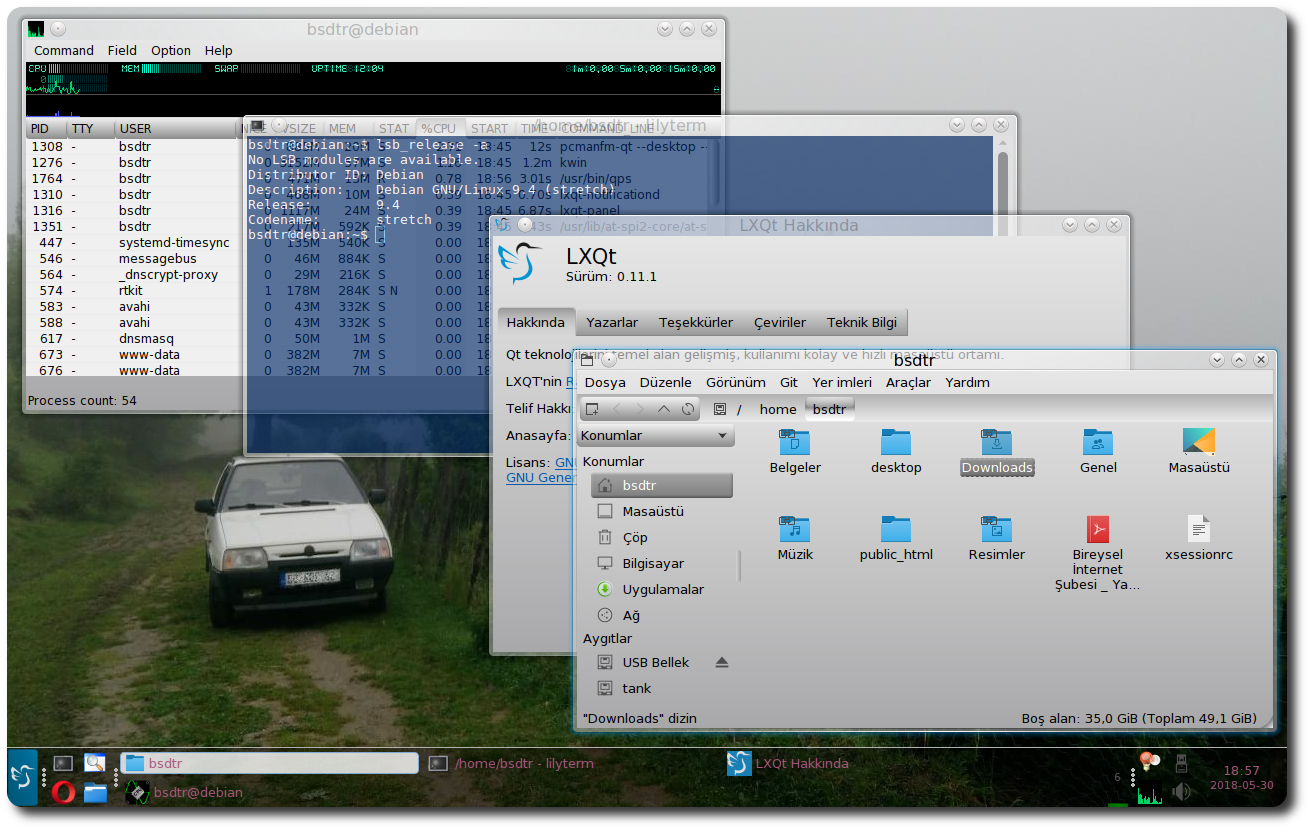
Task: Open Çöp in the sidebar
Action: point(661,537)
